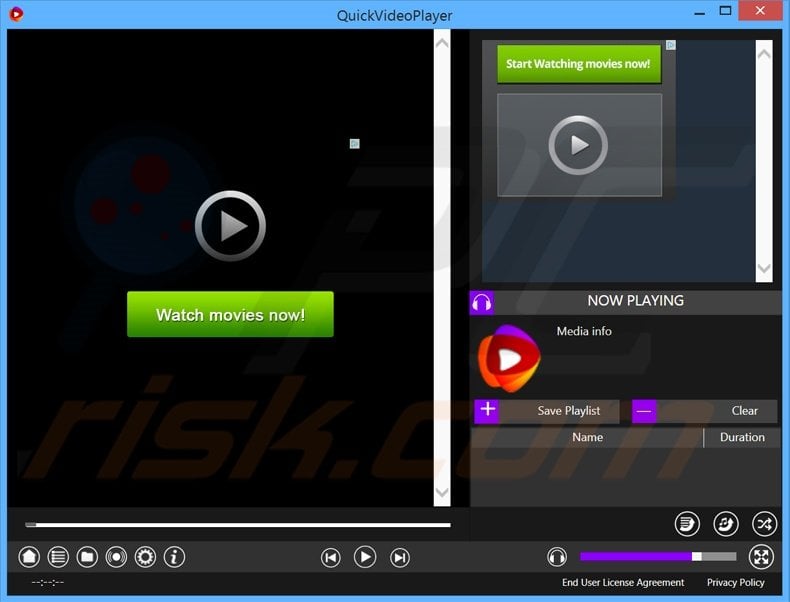The height and width of the screenshot is (602, 790).
Task: Close the QuickVideoPlayer window
Action: [x=760, y=10]
